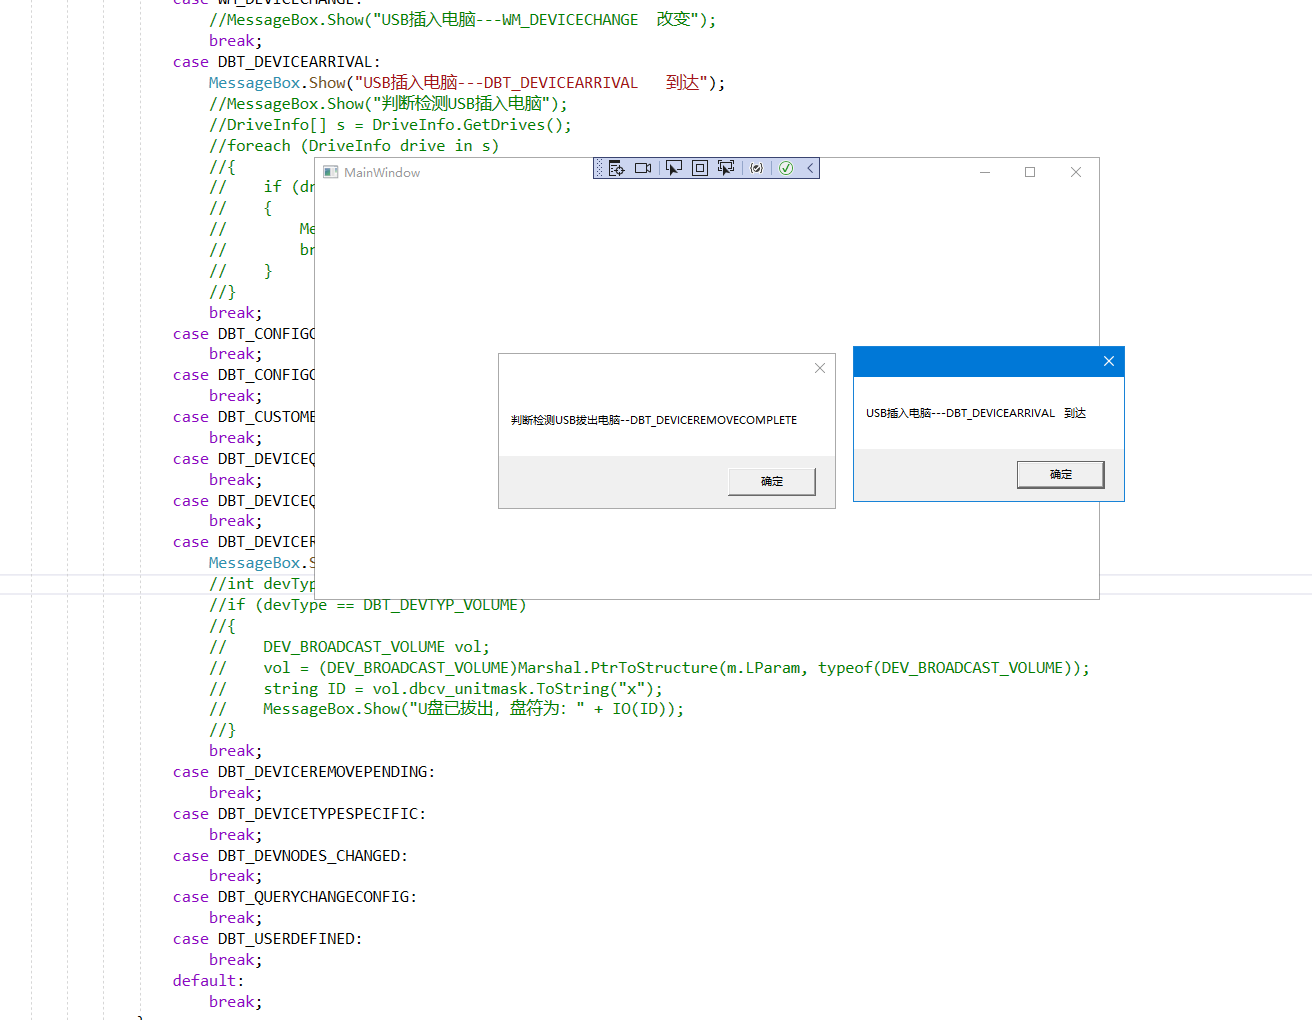
Task: Click 'case DBT_DEVICETYPESPECIFIC:' code line
Action: tap(299, 814)
